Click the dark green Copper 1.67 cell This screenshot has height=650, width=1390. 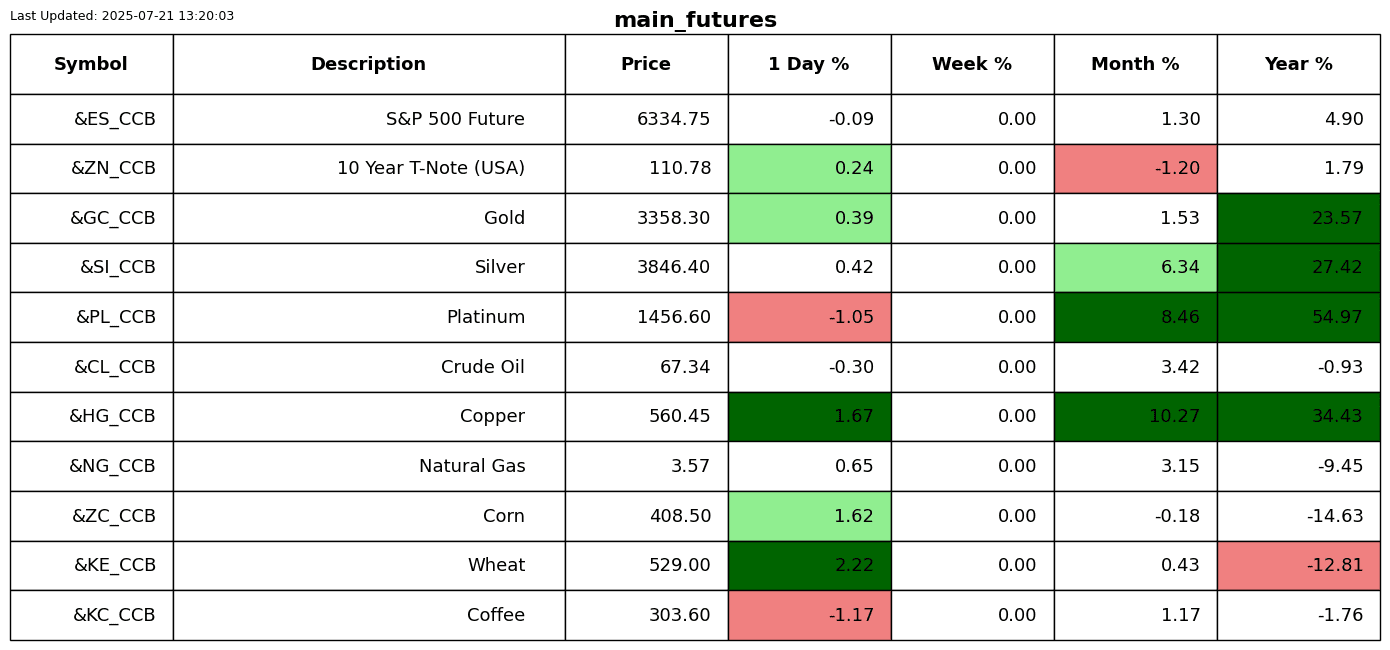click(x=809, y=416)
